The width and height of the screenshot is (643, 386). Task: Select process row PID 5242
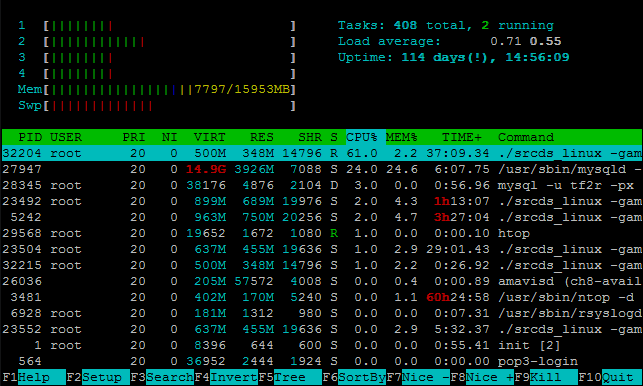point(322,217)
